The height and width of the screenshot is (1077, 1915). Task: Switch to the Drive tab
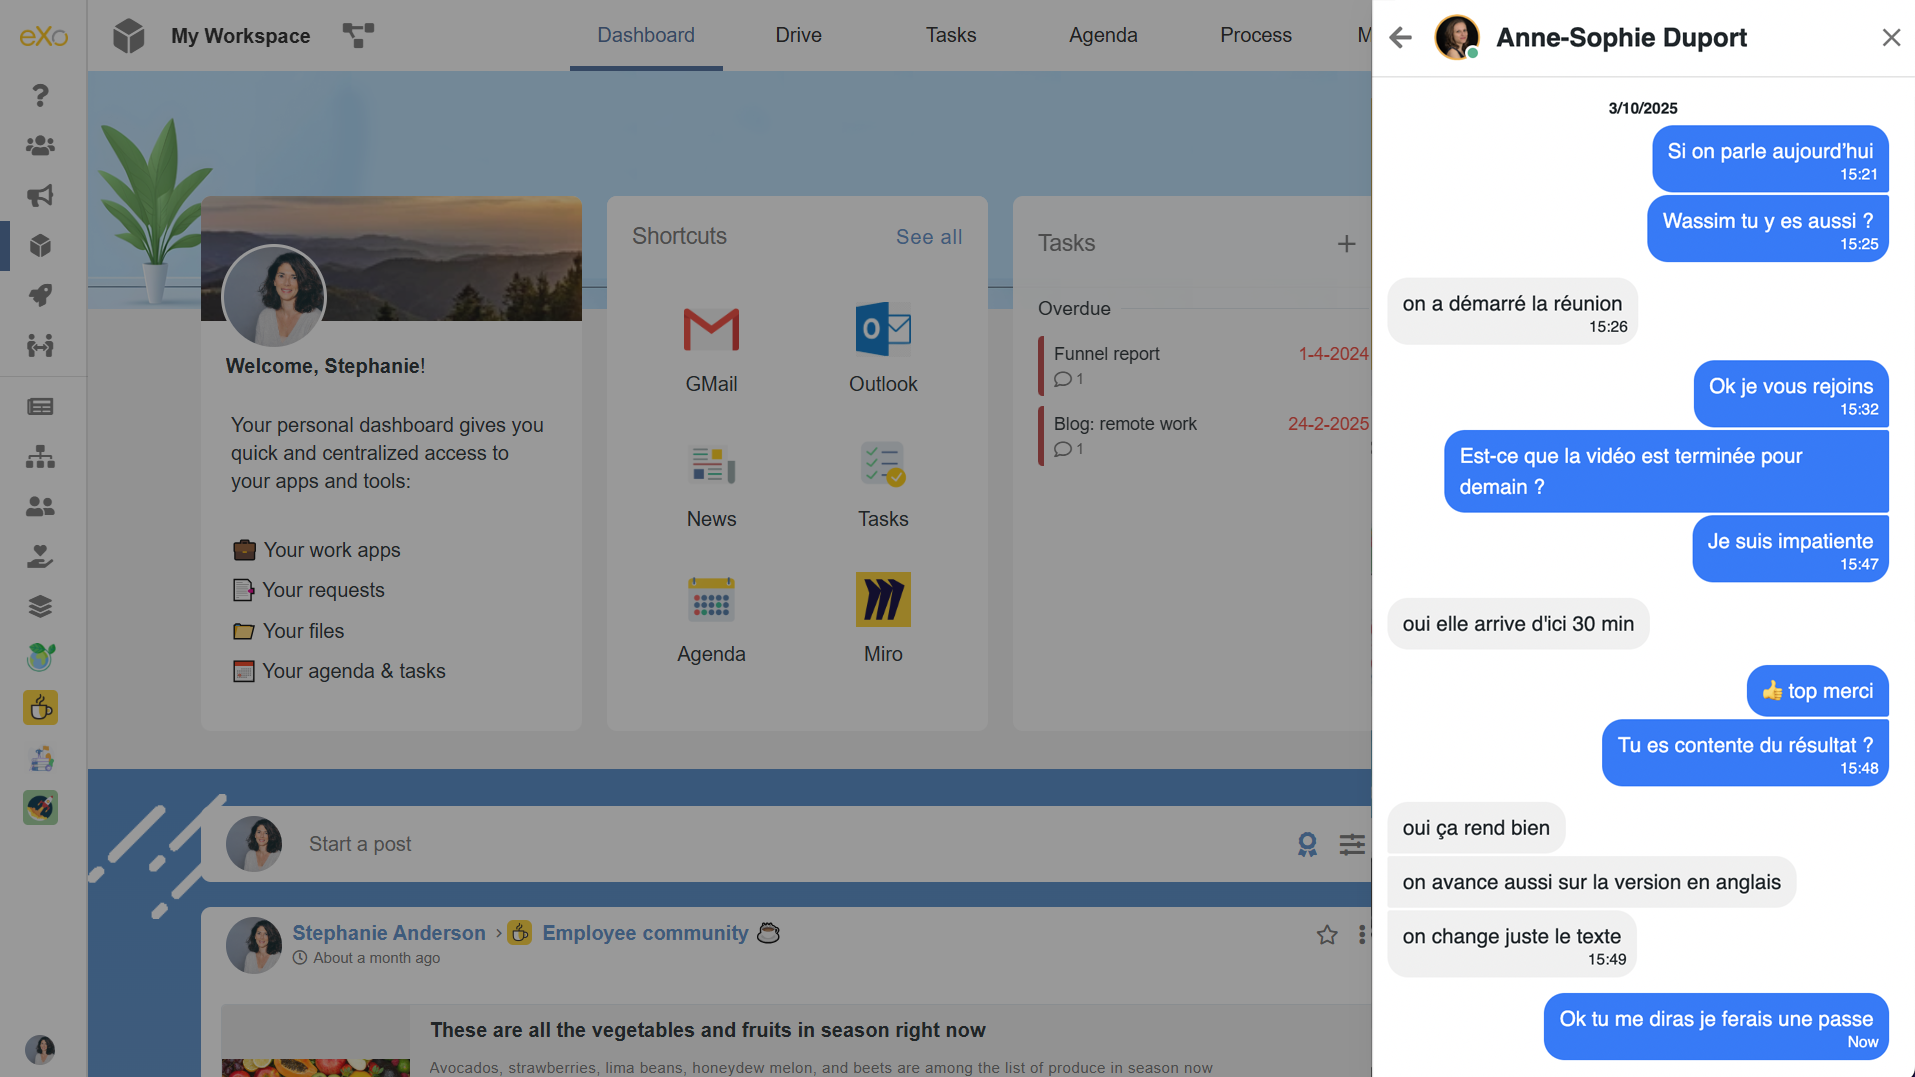point(798,35)
